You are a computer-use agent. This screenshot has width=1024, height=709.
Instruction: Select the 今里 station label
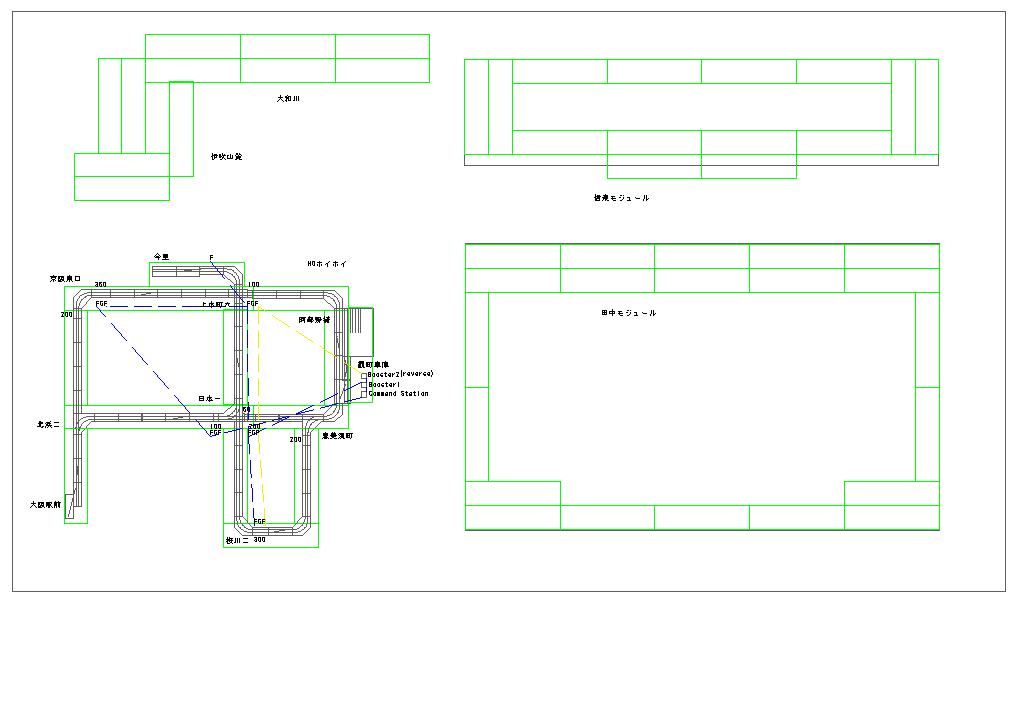click(161, 257)
